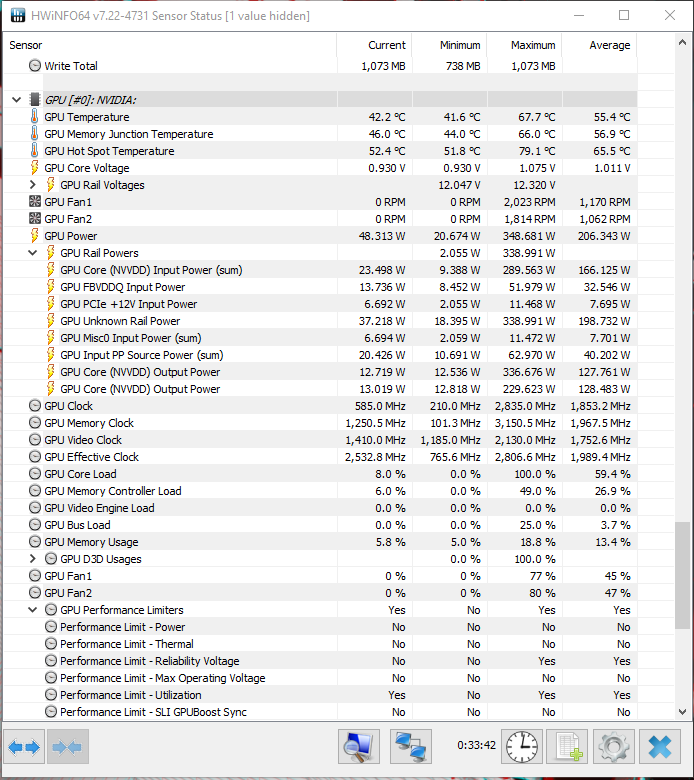Click the GPU Hot Spot Temperature thermometer icon
Viewport: 694px width, 780px height.
pos(34,151)
